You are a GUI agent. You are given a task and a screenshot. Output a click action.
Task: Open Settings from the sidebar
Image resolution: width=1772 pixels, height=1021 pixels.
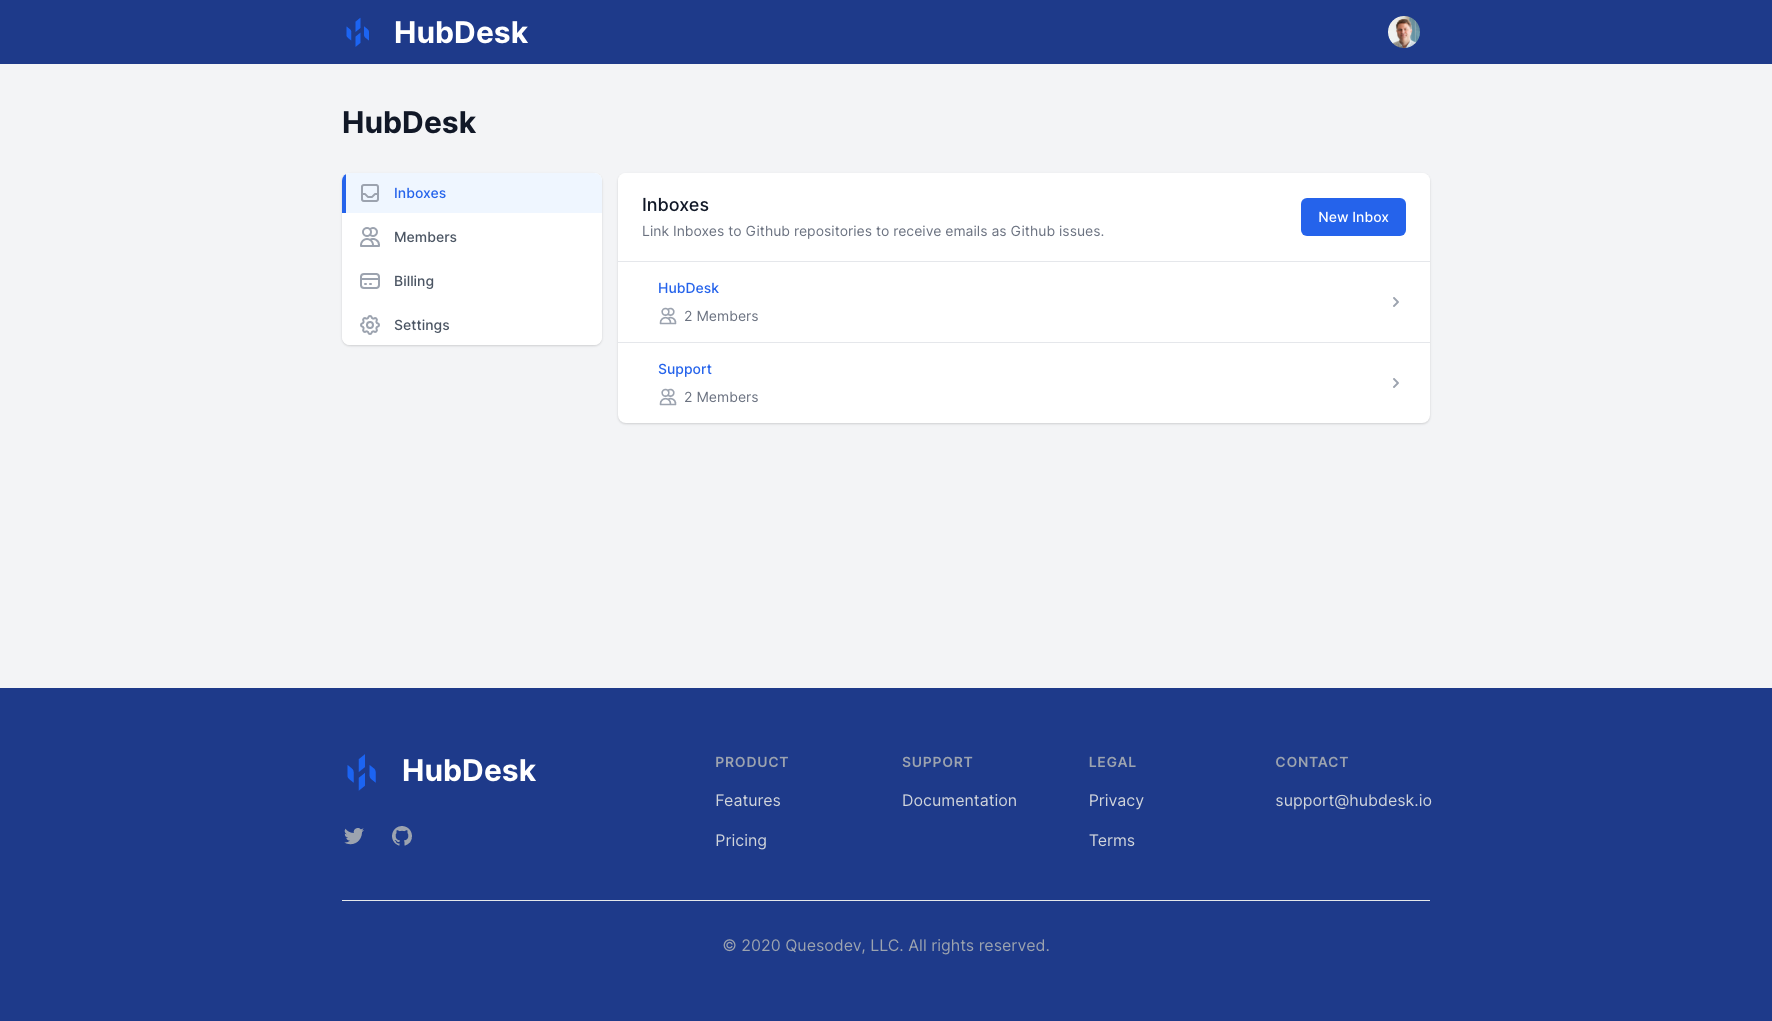coord(472,325)
